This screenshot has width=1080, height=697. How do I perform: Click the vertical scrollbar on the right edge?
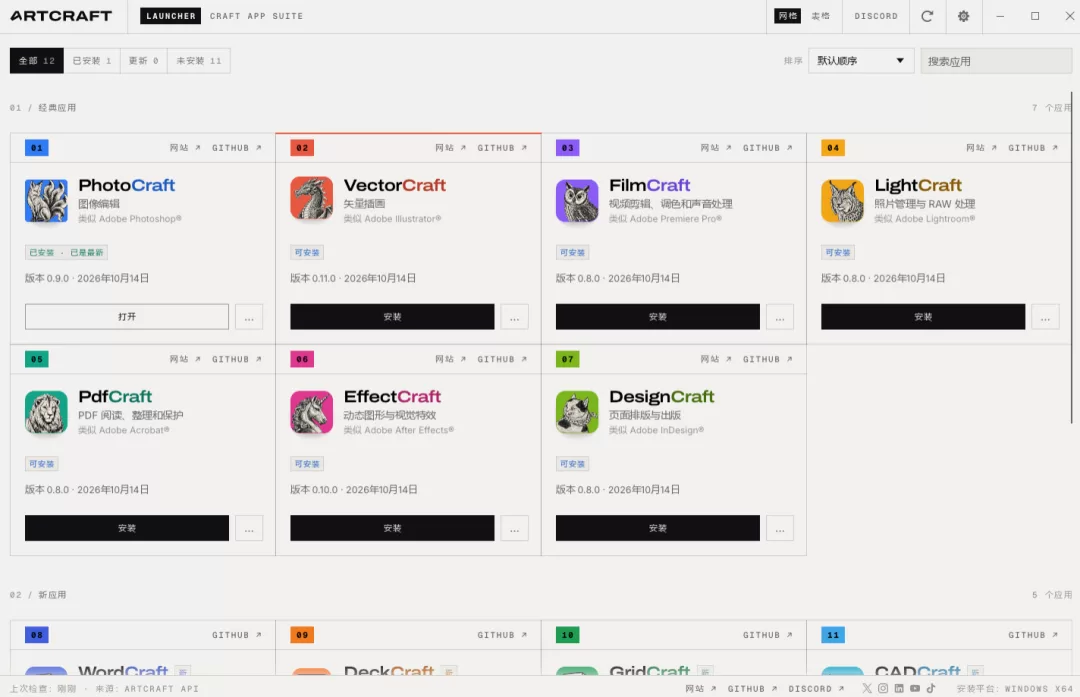click(x=1072, y=258)
